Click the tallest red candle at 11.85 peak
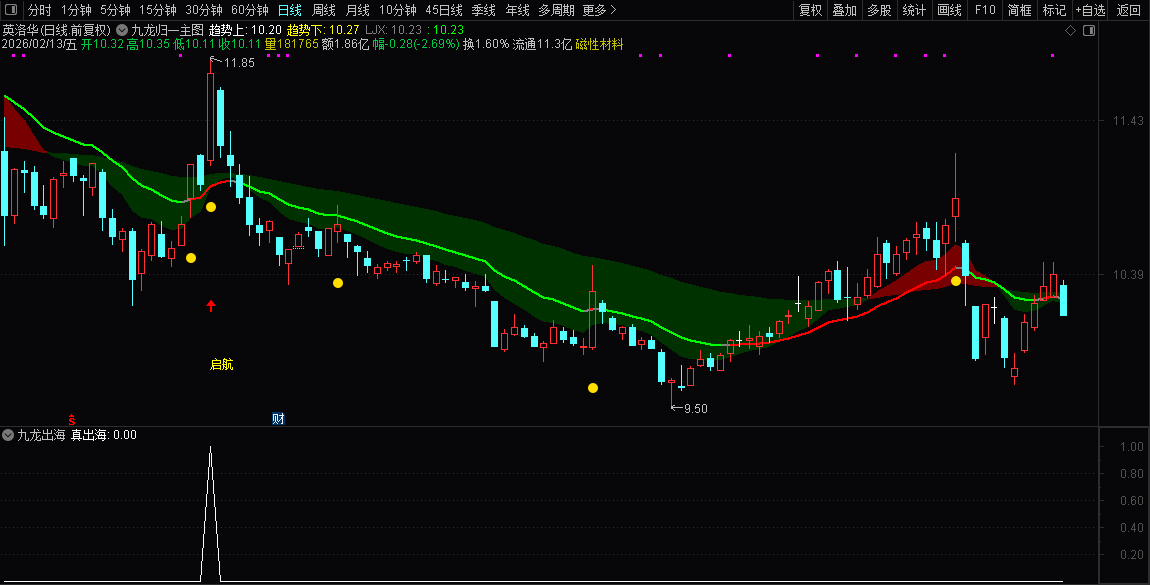Viewport: 1150px width, 585px height. pos(210,116)
